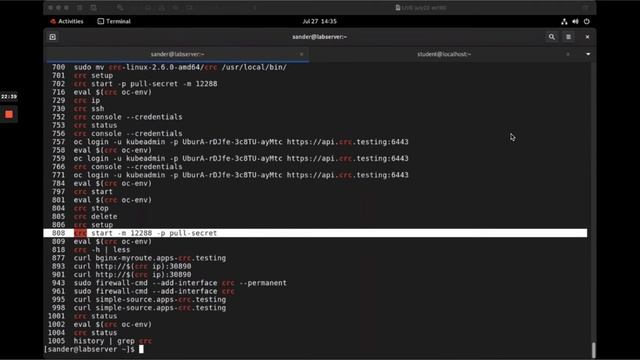Click line 1005 history | grep crc
This screenshot has height=360, width=640.
tap(100, 341)
